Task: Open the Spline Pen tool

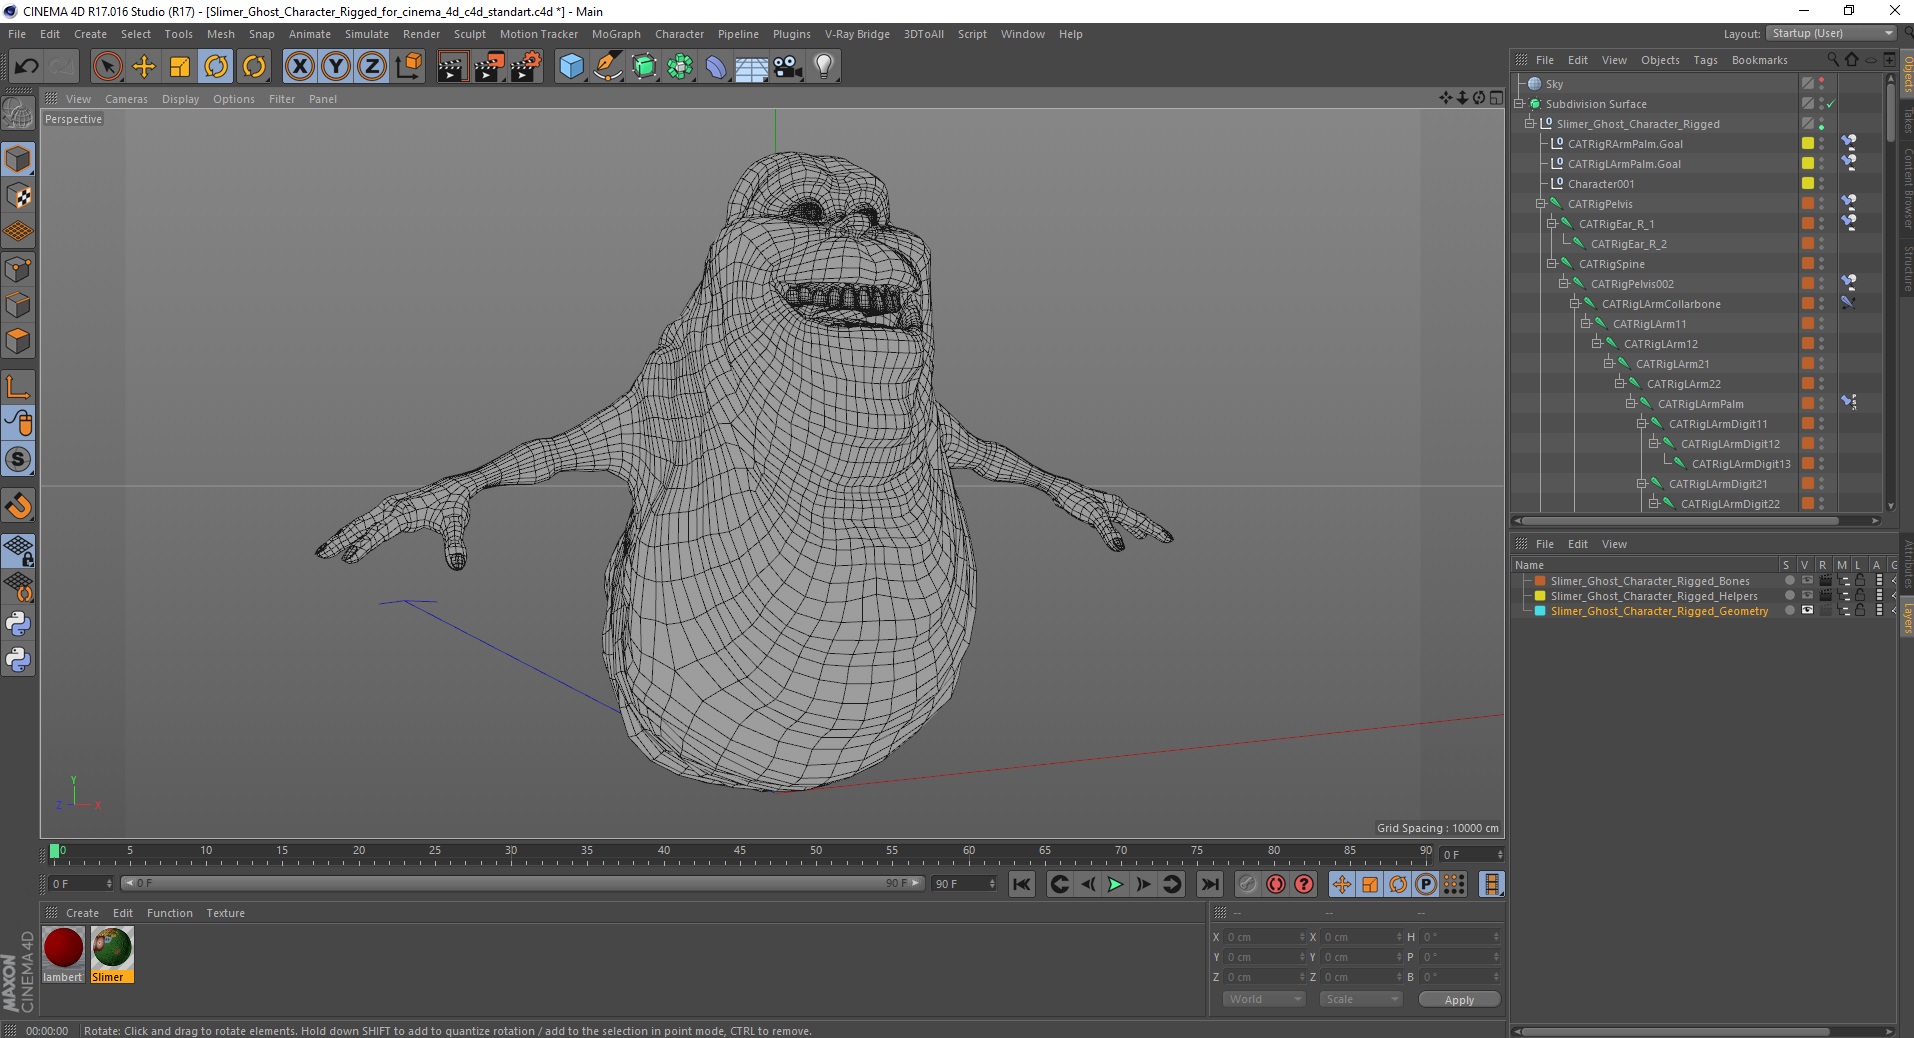Action: (608, 67)
